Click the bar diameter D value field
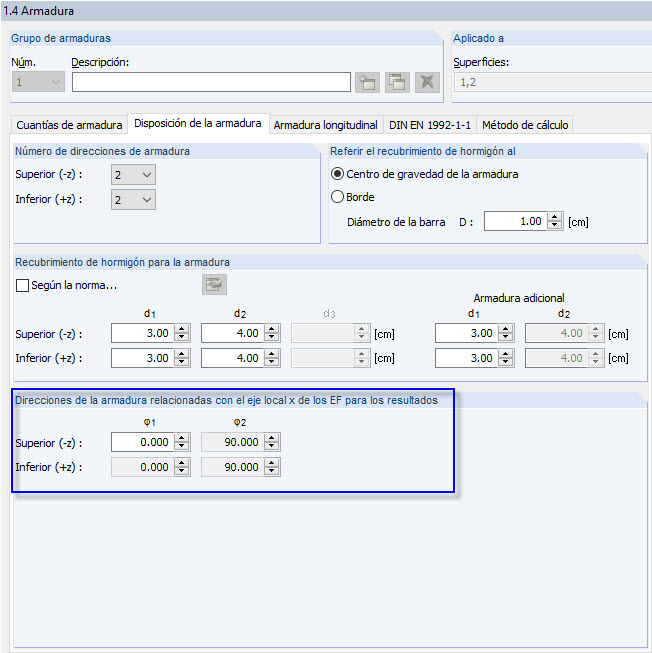 pyautogui.click(x=515, y=221)
